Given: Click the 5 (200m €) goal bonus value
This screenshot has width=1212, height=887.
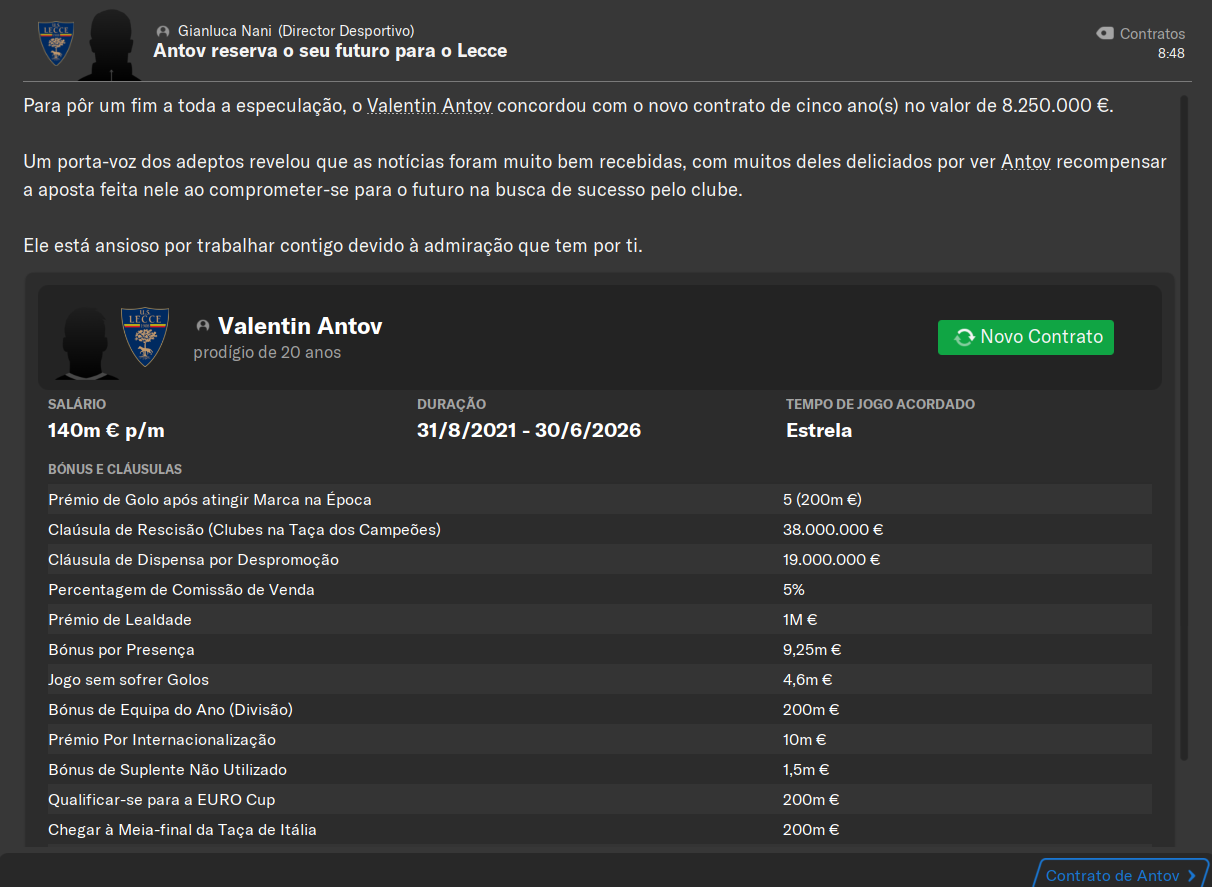Looking at the screenshot, I should (823, 499).
